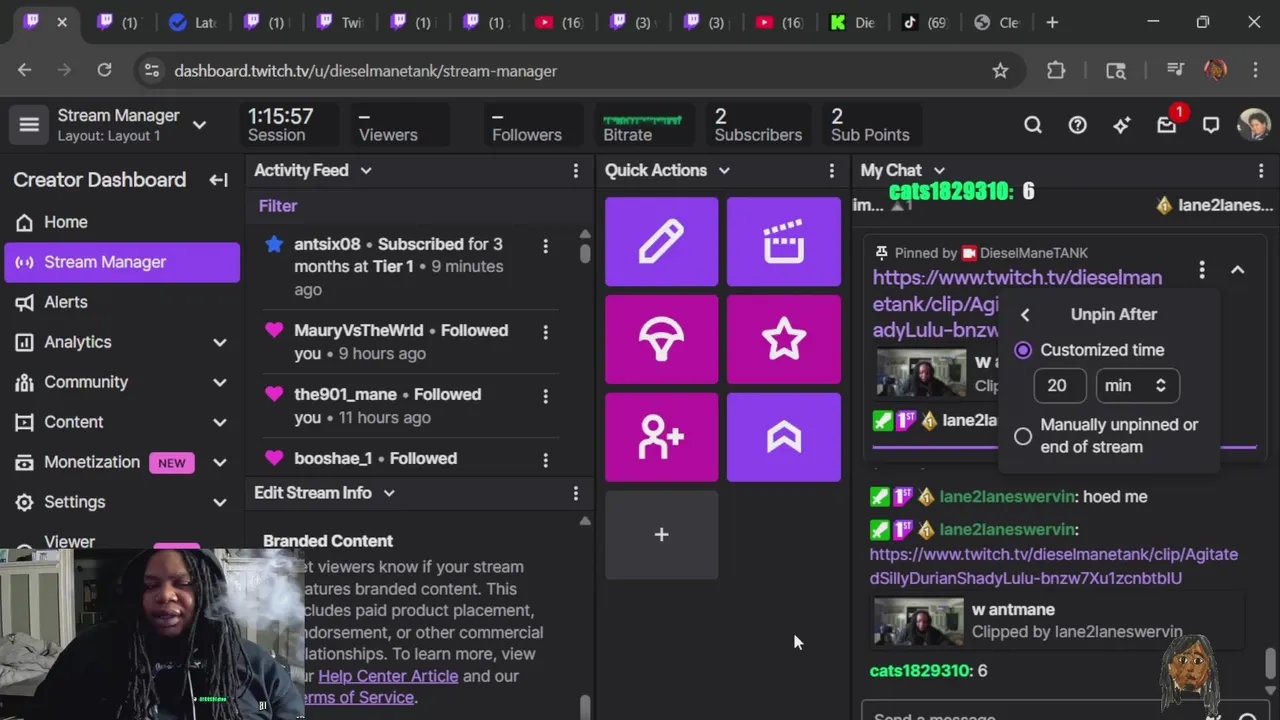This screenshot has width=1280, height=720.
Task: Select Manually unpinned or end of stream
Action: [x=1023, y=436]
